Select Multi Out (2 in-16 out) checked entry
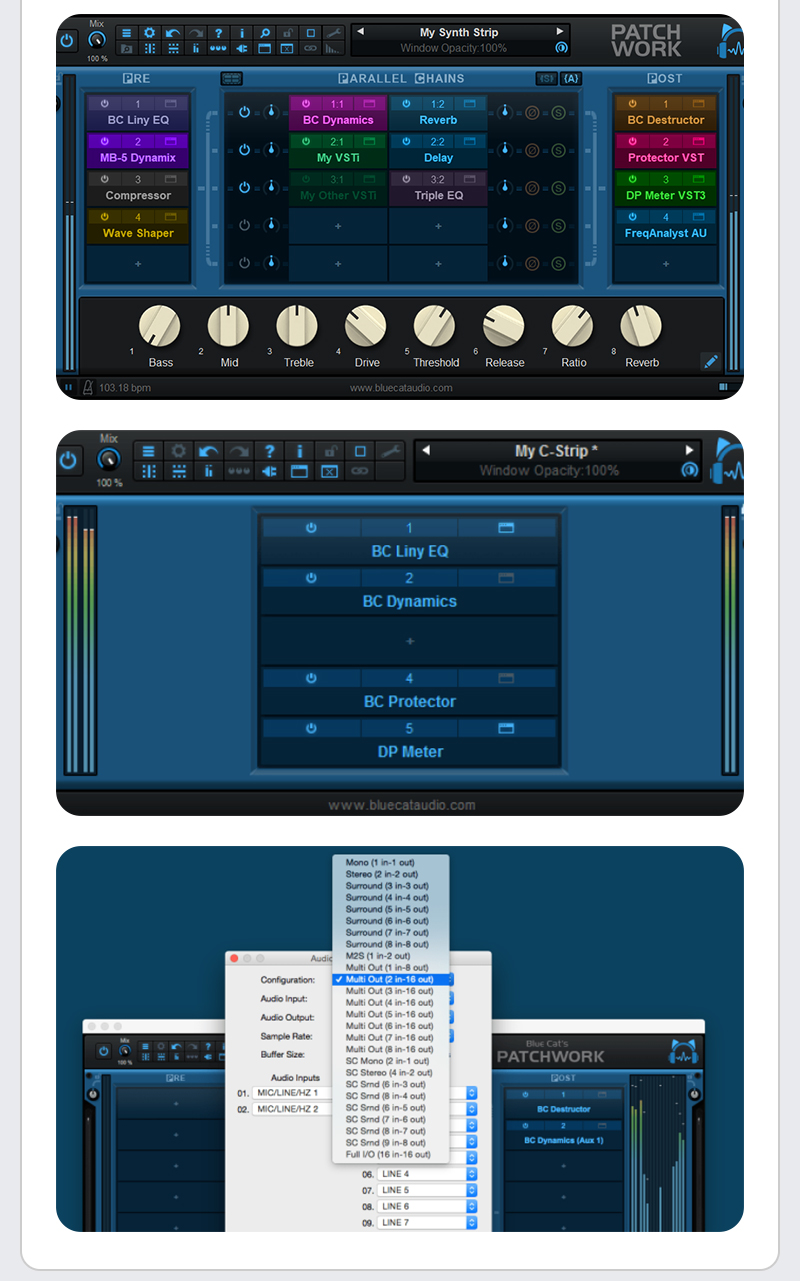 click(391, 979)
